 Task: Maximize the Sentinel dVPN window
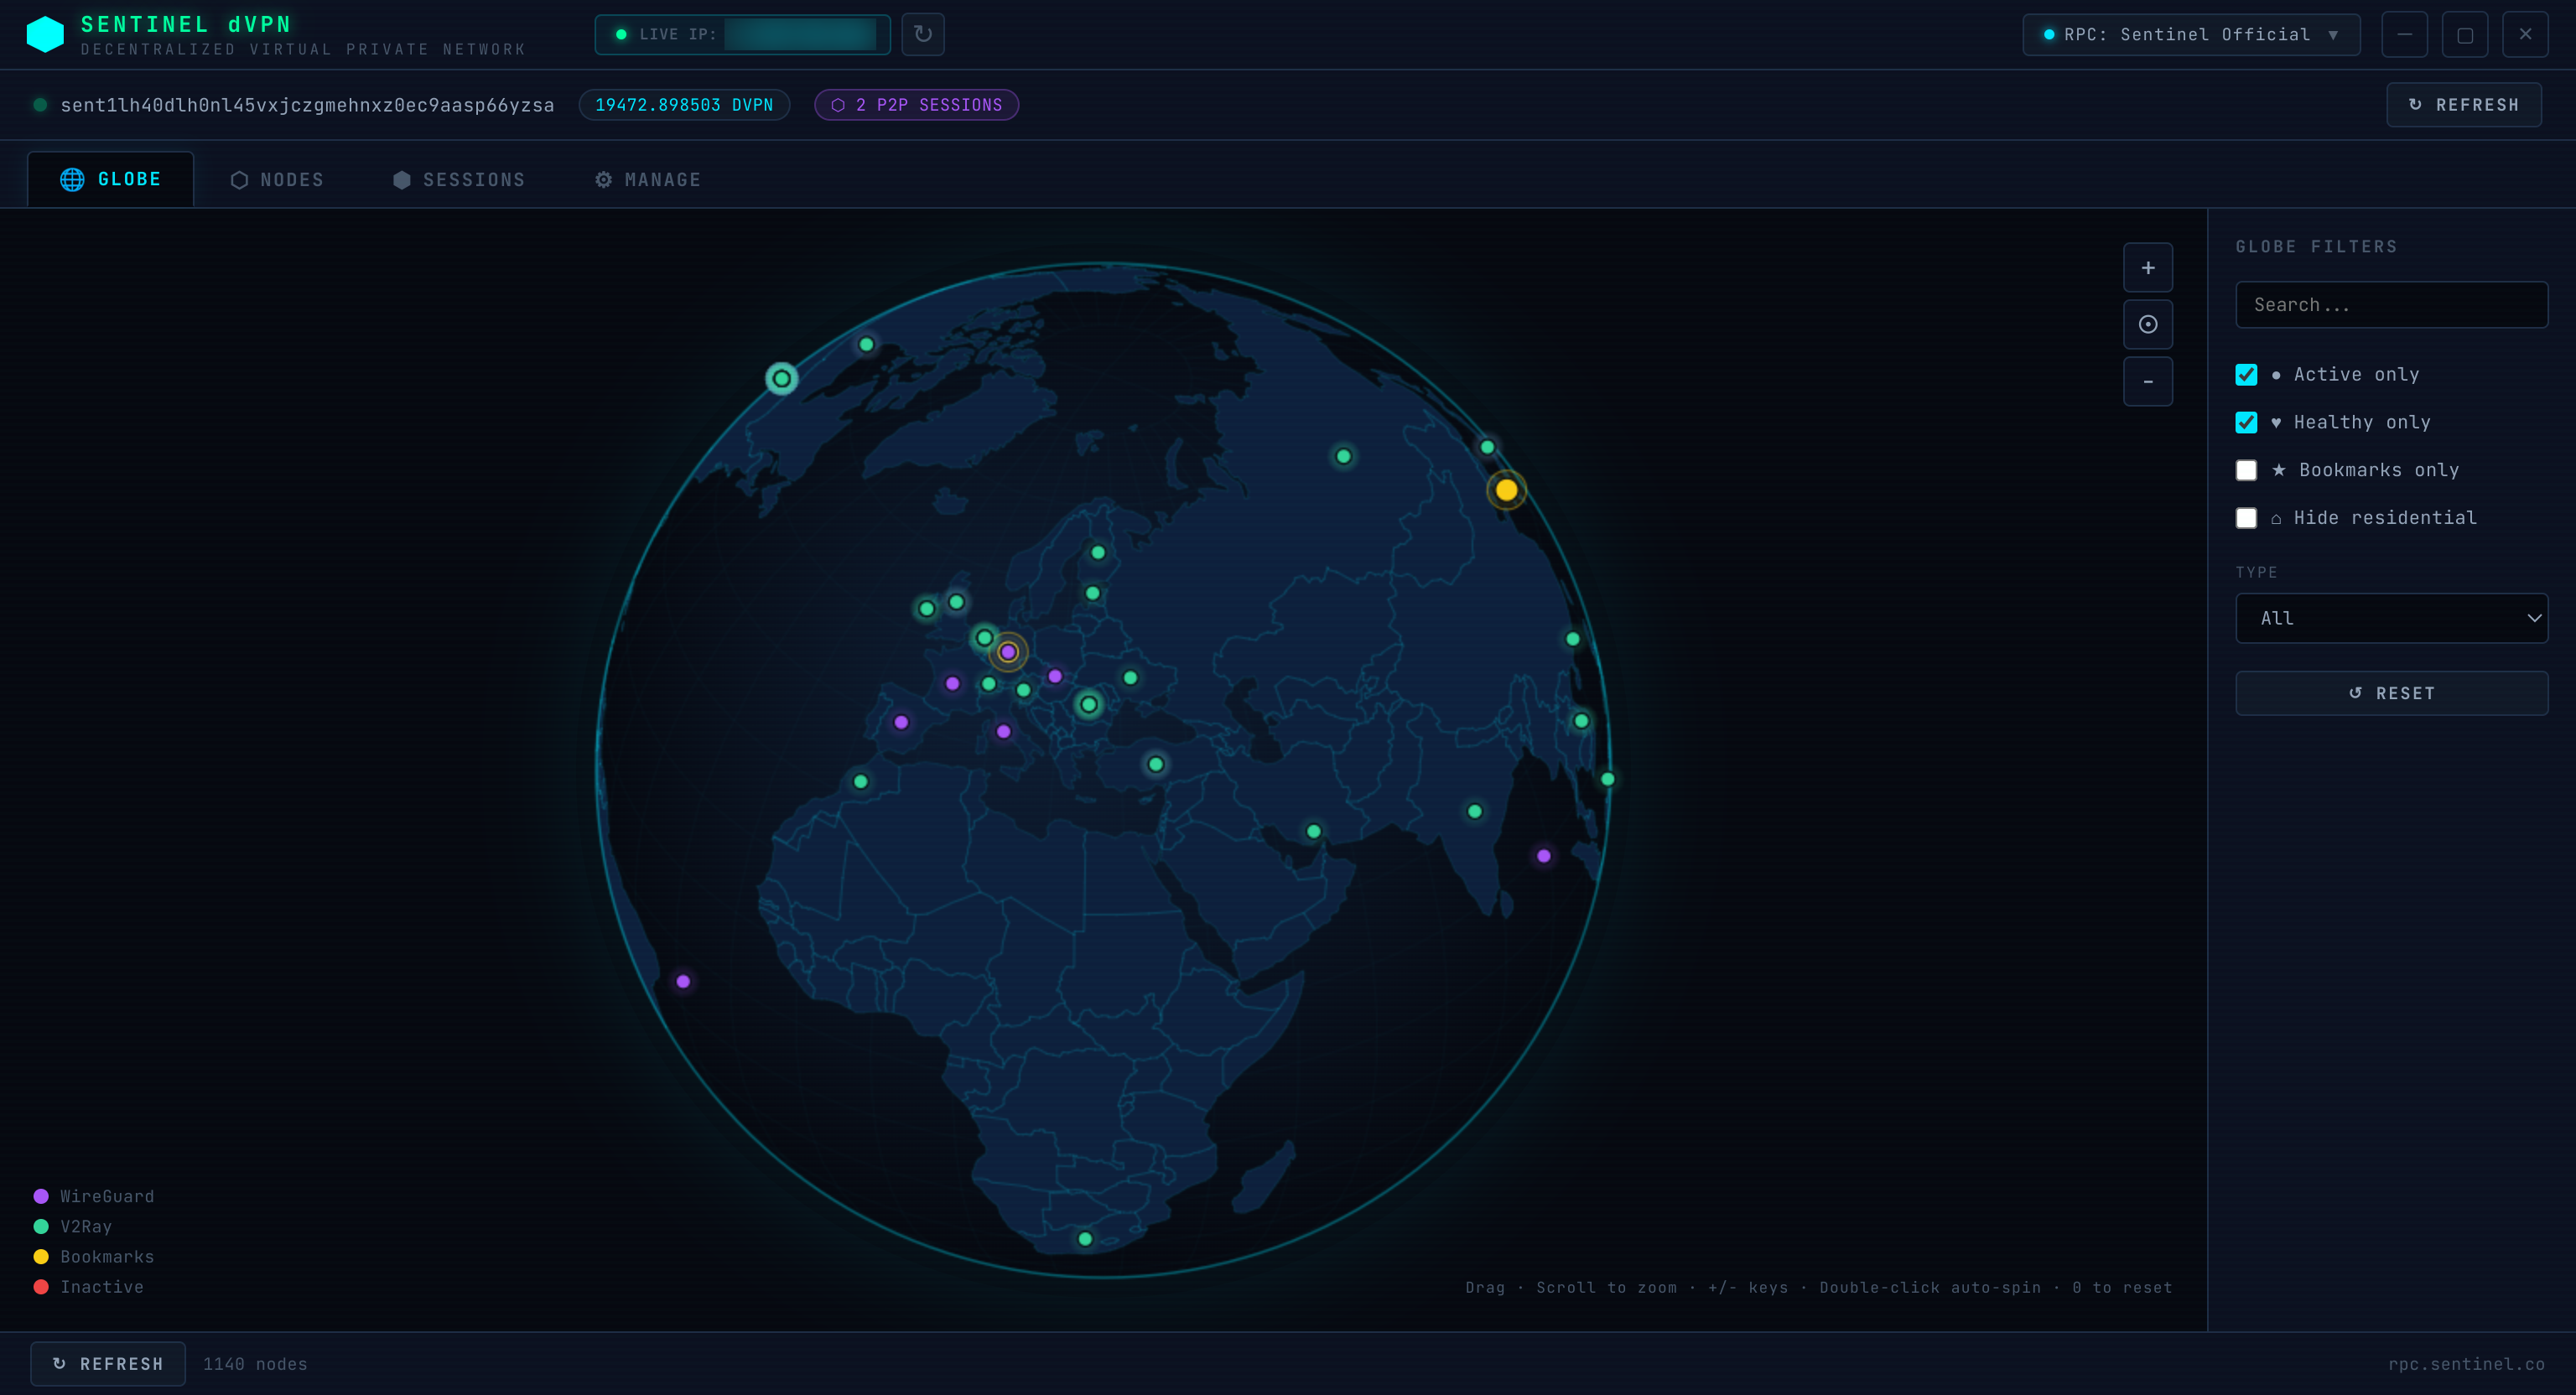(2465, 34)
